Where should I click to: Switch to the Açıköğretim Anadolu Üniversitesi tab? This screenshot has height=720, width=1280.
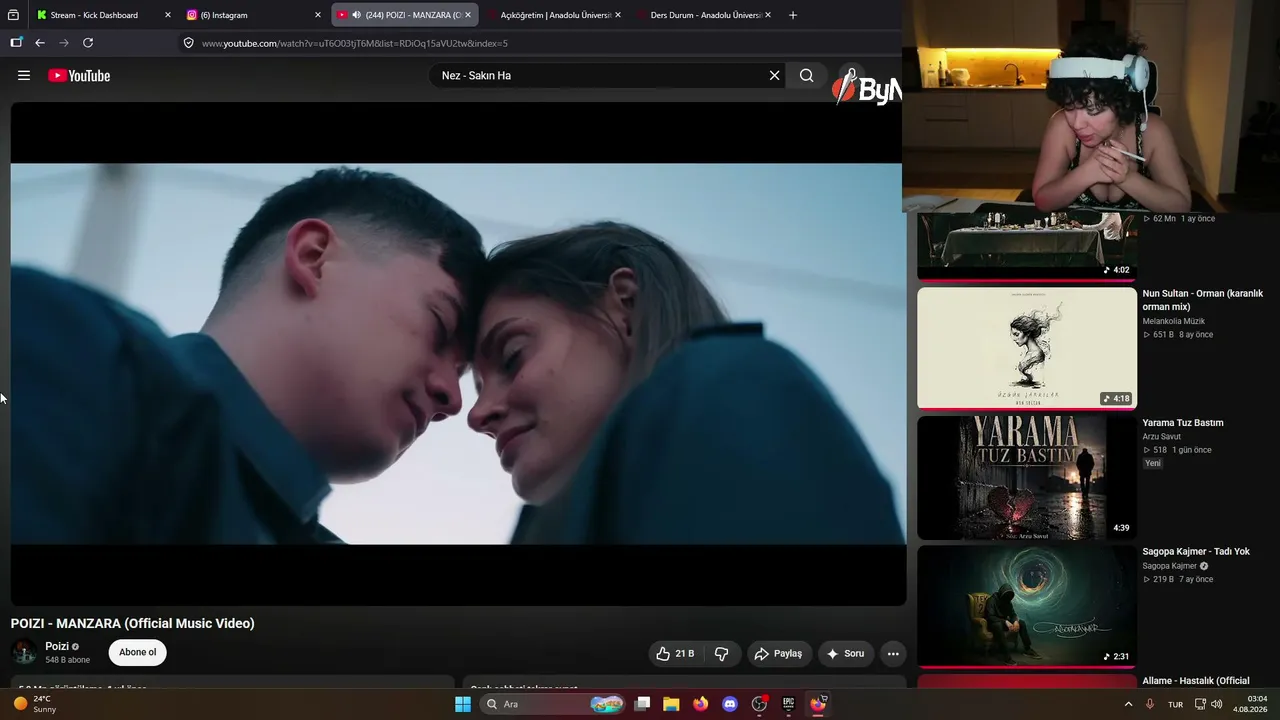click(555, 15)
